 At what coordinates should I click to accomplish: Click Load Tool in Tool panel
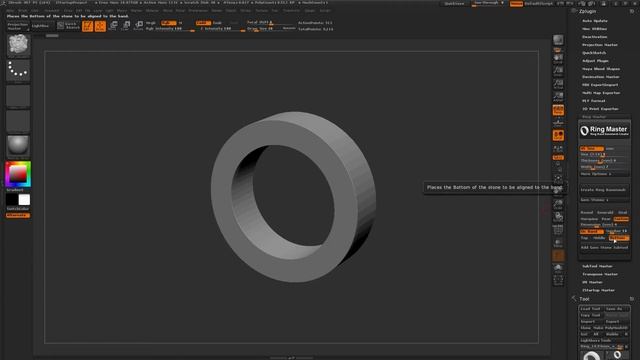[591, 309]
